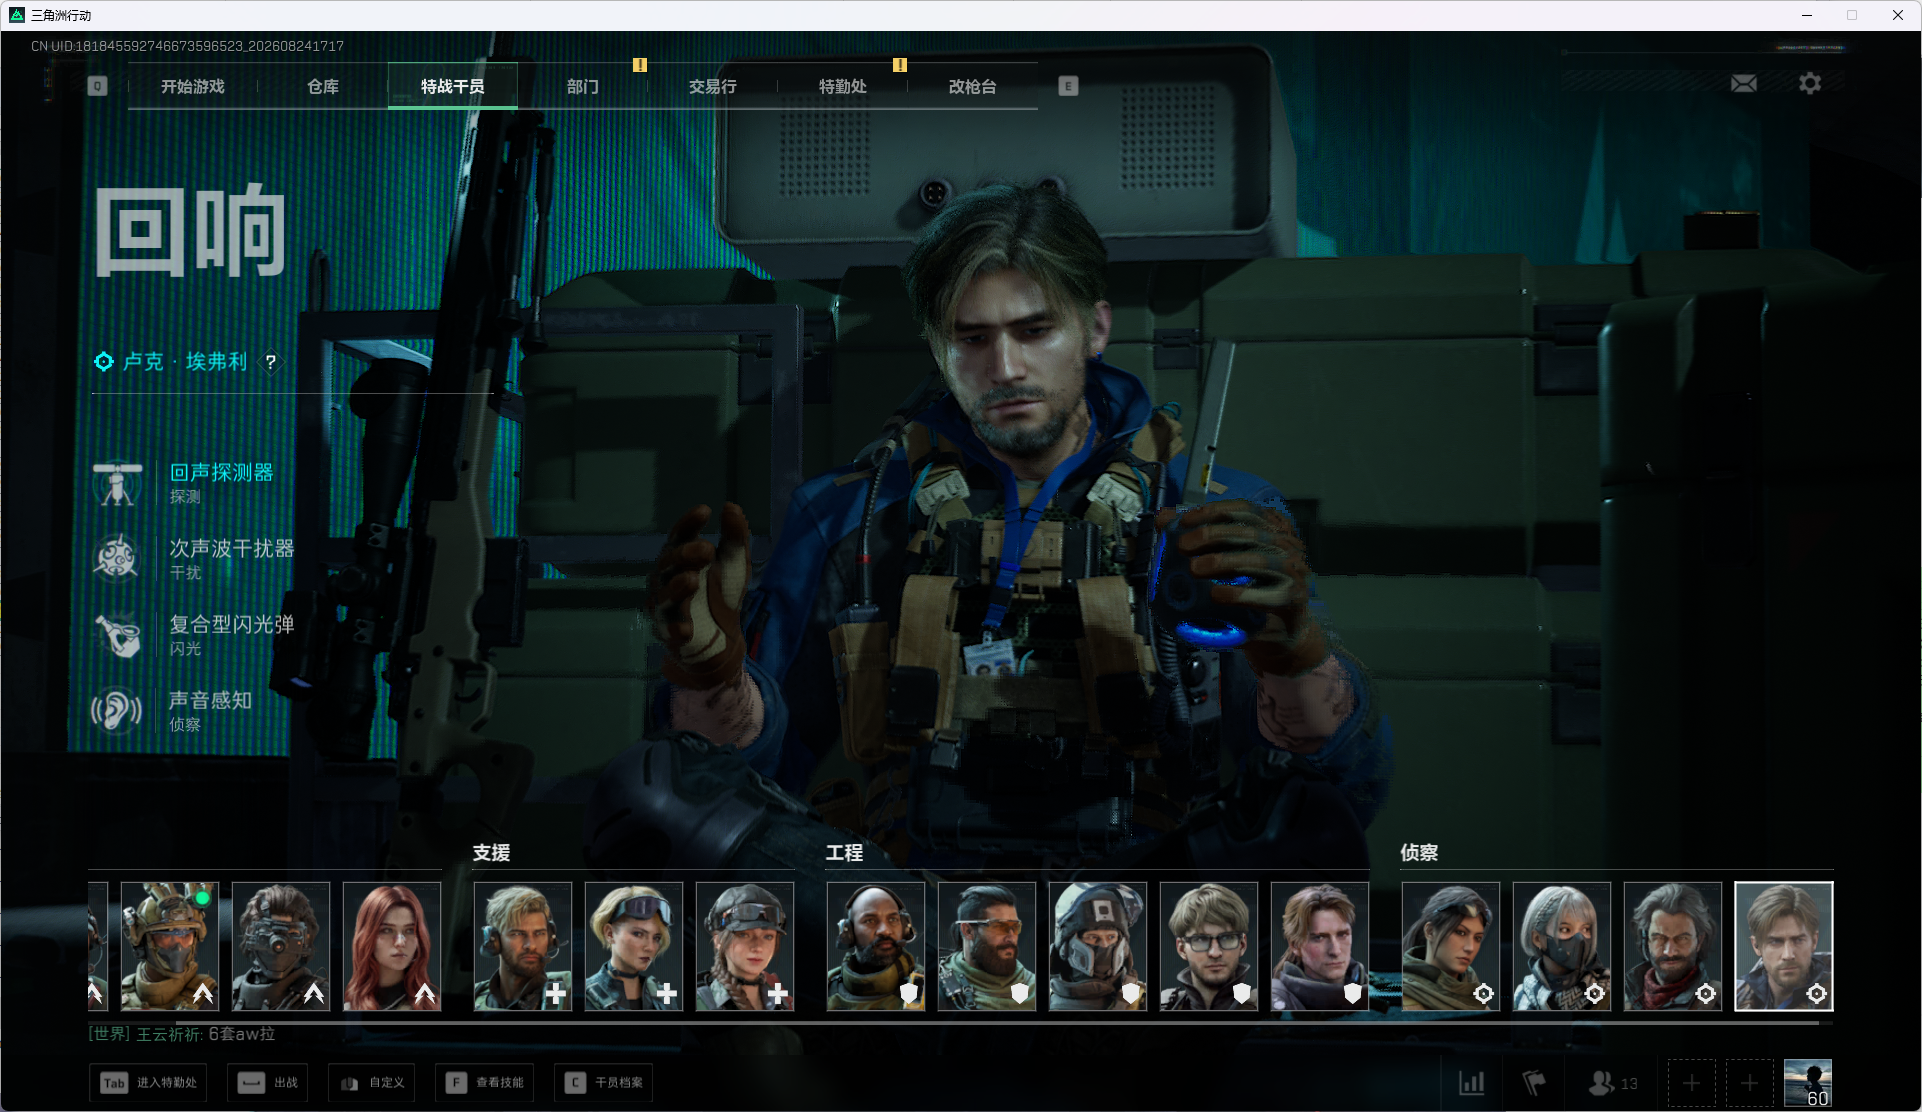Click the 次声波干扰器 skill name
The width and height of the screenshot is (1922, 1112).
(232, 549)
